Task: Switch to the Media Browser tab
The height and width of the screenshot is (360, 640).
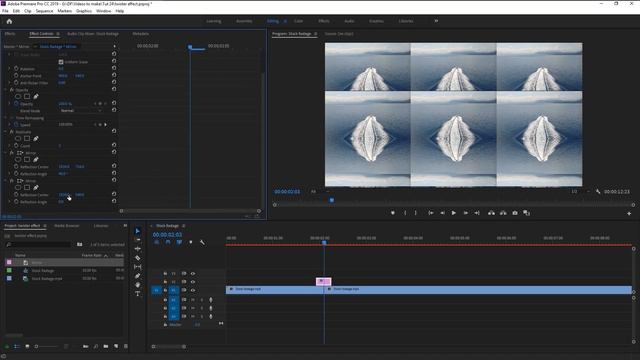Action: pos(67,226)
